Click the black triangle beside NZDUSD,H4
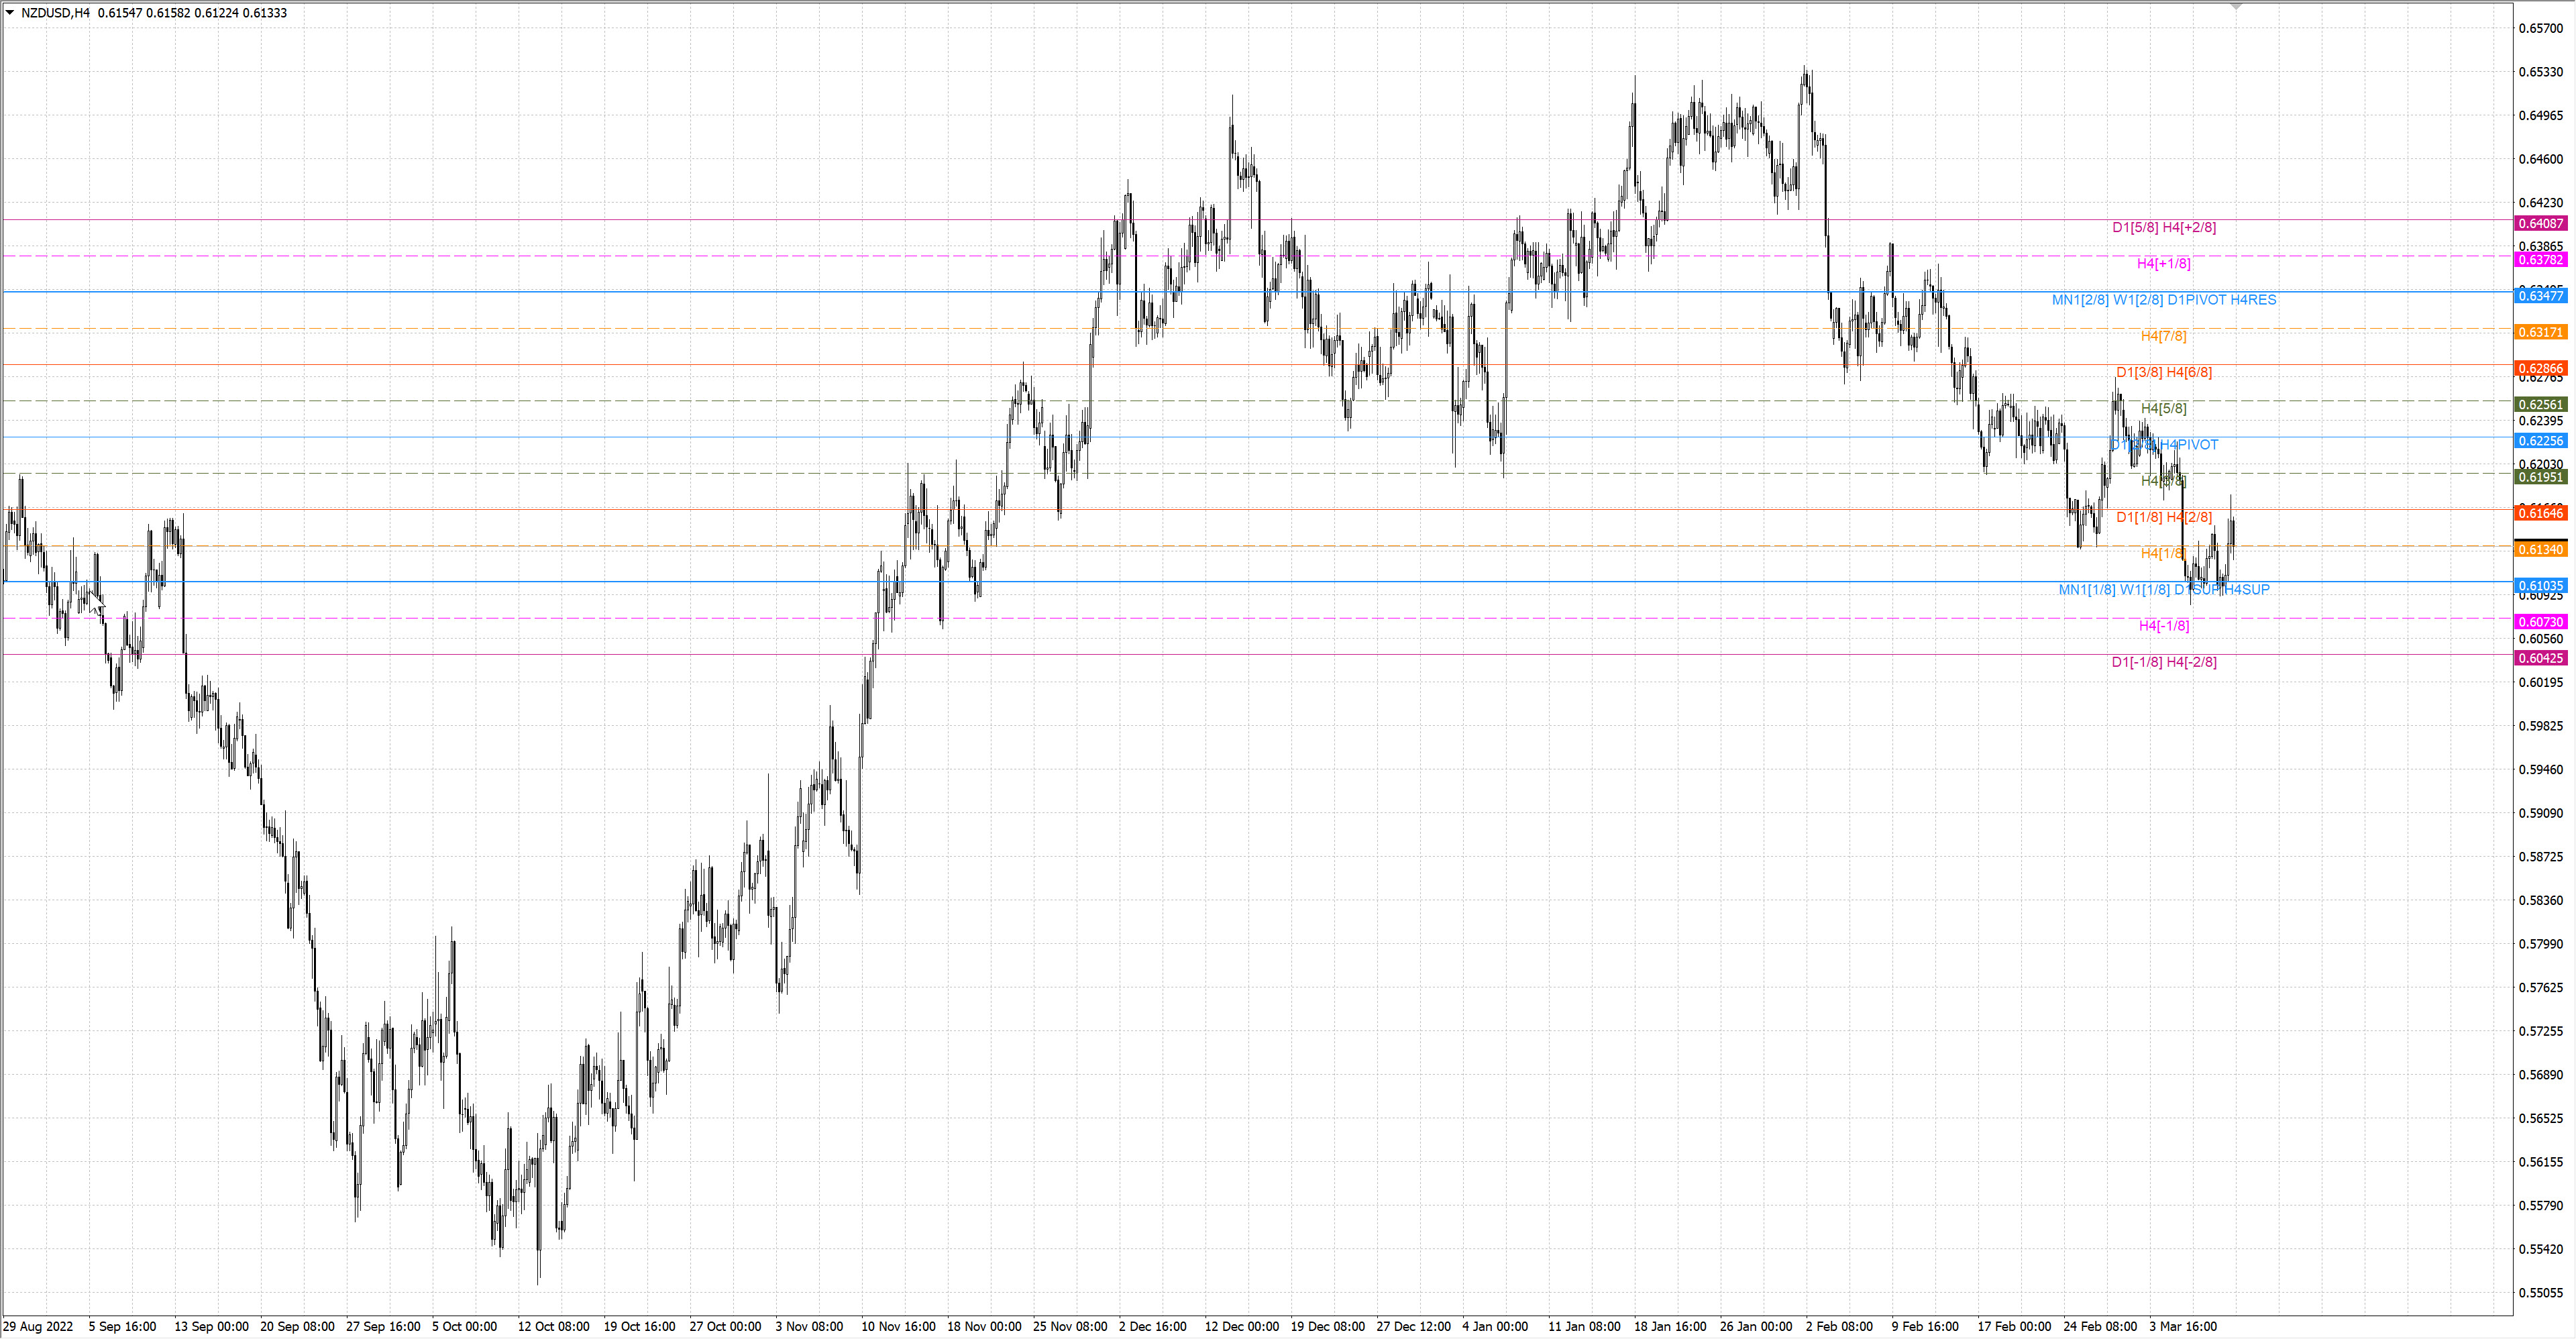Screen dimensions: 2576x1339 coord(10,13)
